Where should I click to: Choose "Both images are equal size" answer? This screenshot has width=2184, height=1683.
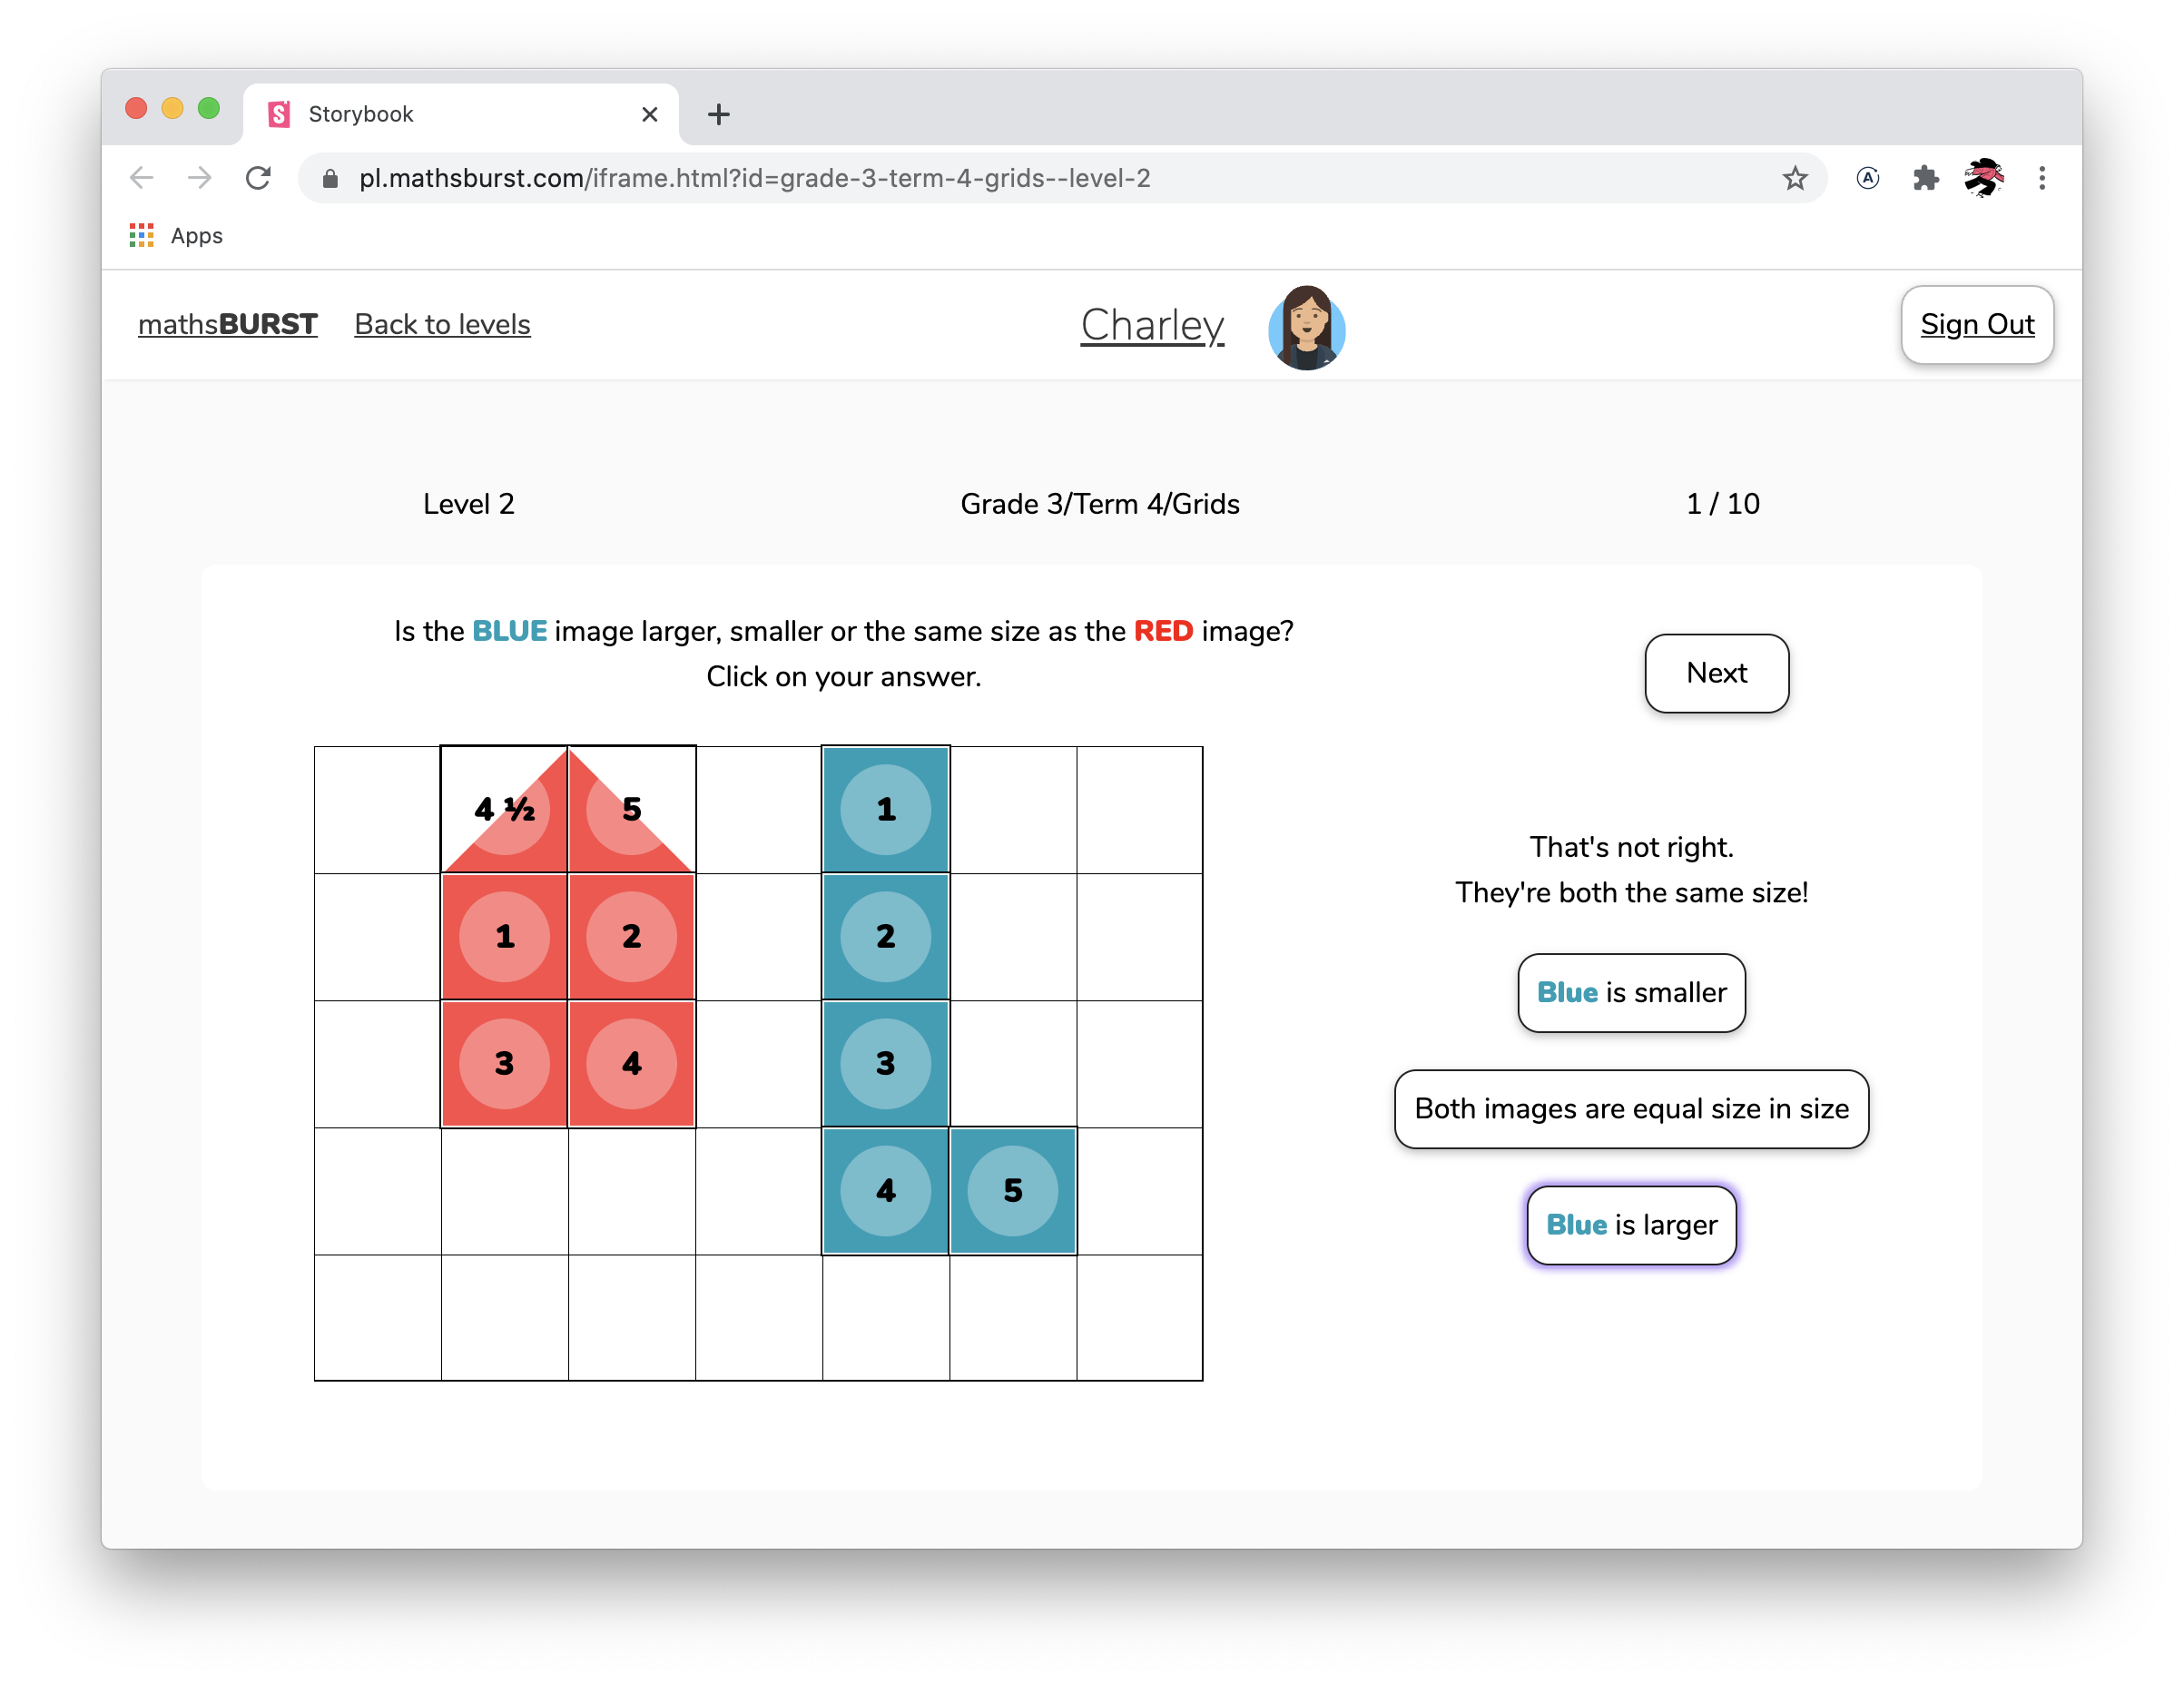[1631, 1109]
